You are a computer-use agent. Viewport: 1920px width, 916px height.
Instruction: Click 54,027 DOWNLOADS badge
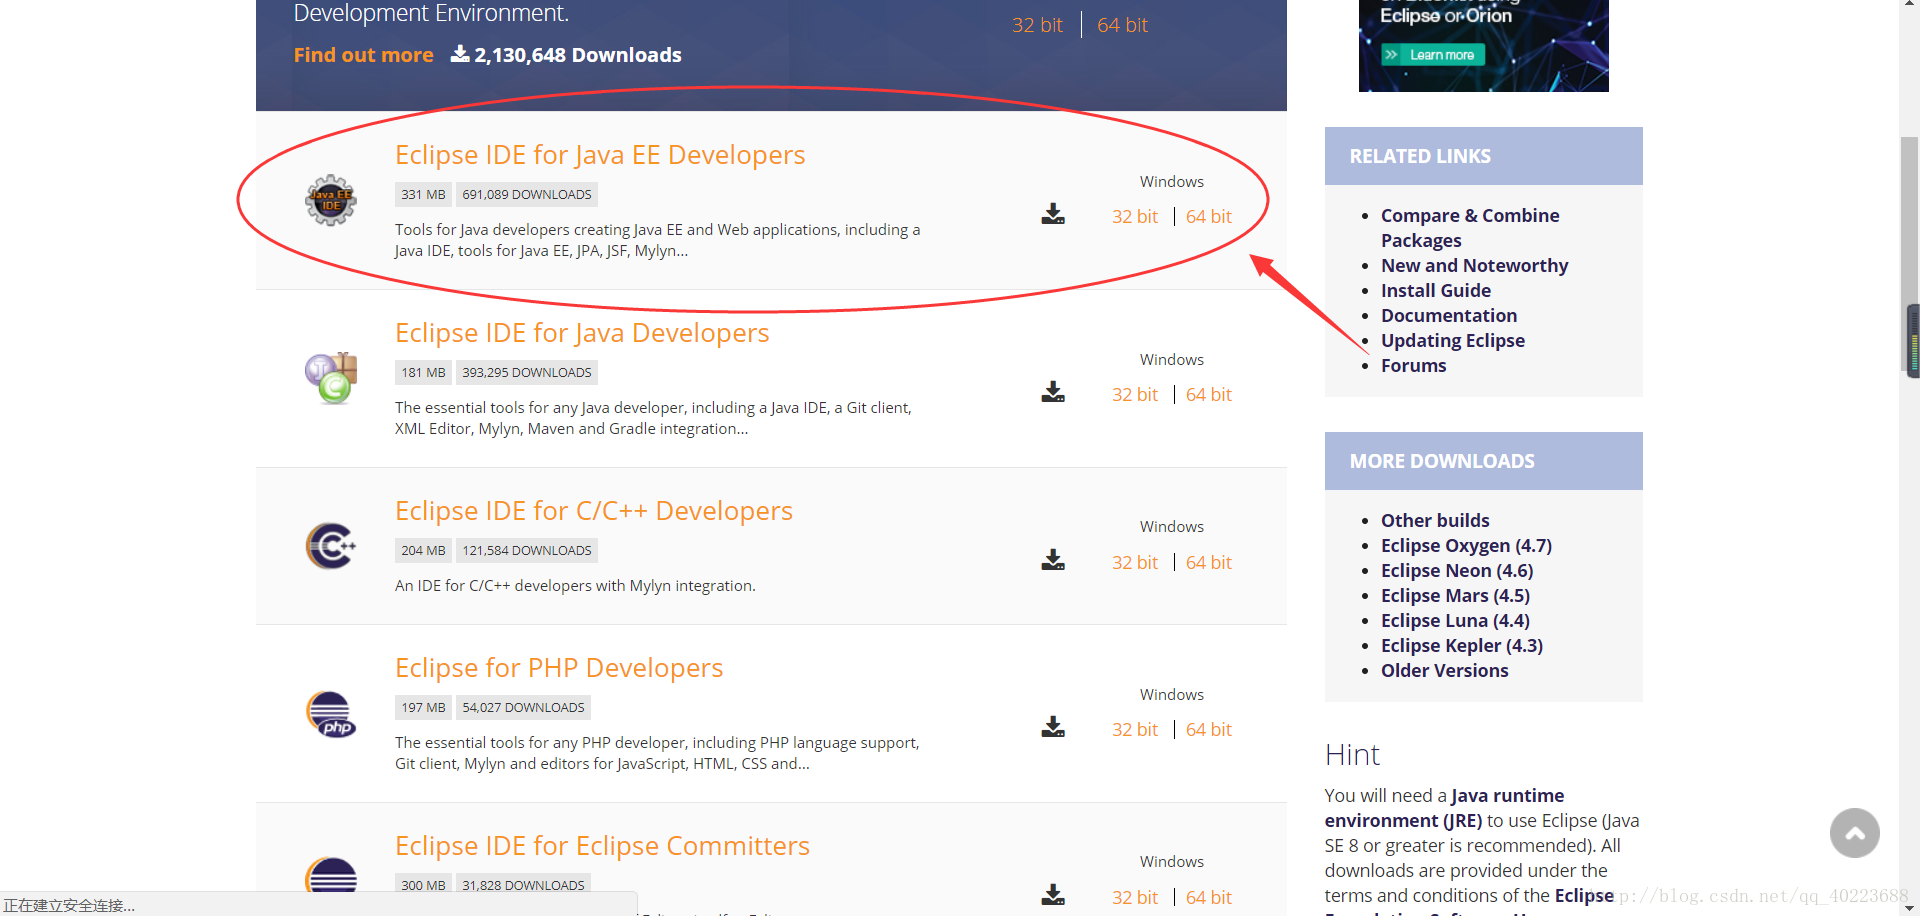point(523,708)
